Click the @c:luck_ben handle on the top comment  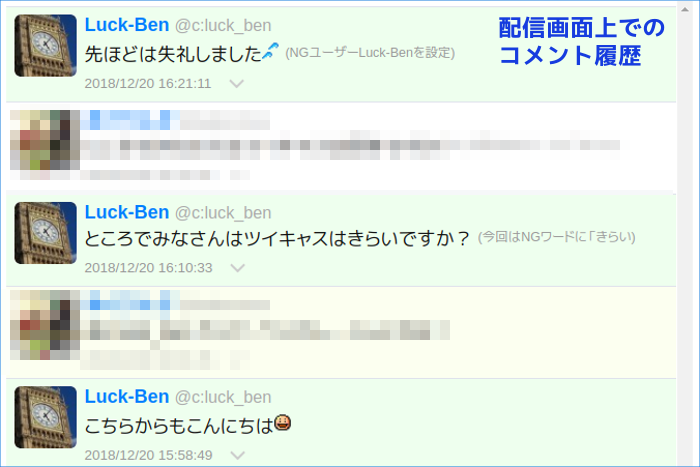coord(223,26)
